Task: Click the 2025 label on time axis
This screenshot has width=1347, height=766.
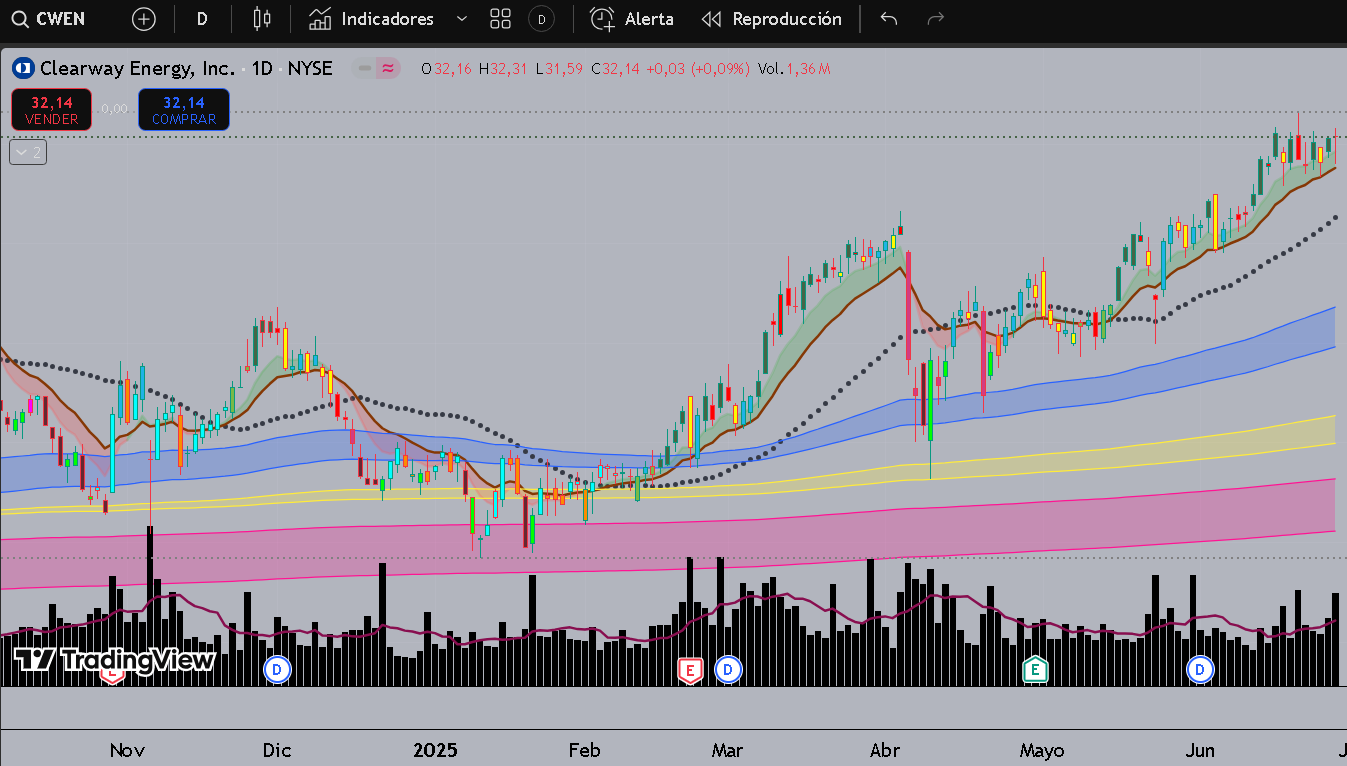Action: 435,750
